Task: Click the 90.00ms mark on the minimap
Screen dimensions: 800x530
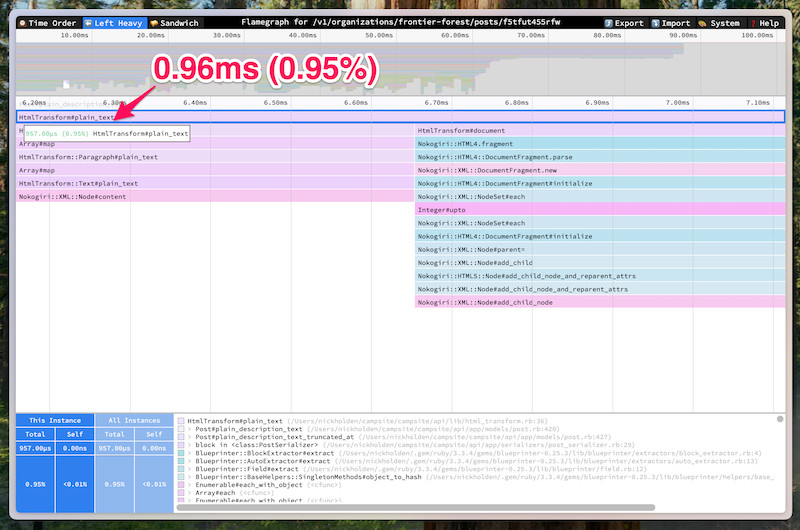Action: (x=683, y=35)
